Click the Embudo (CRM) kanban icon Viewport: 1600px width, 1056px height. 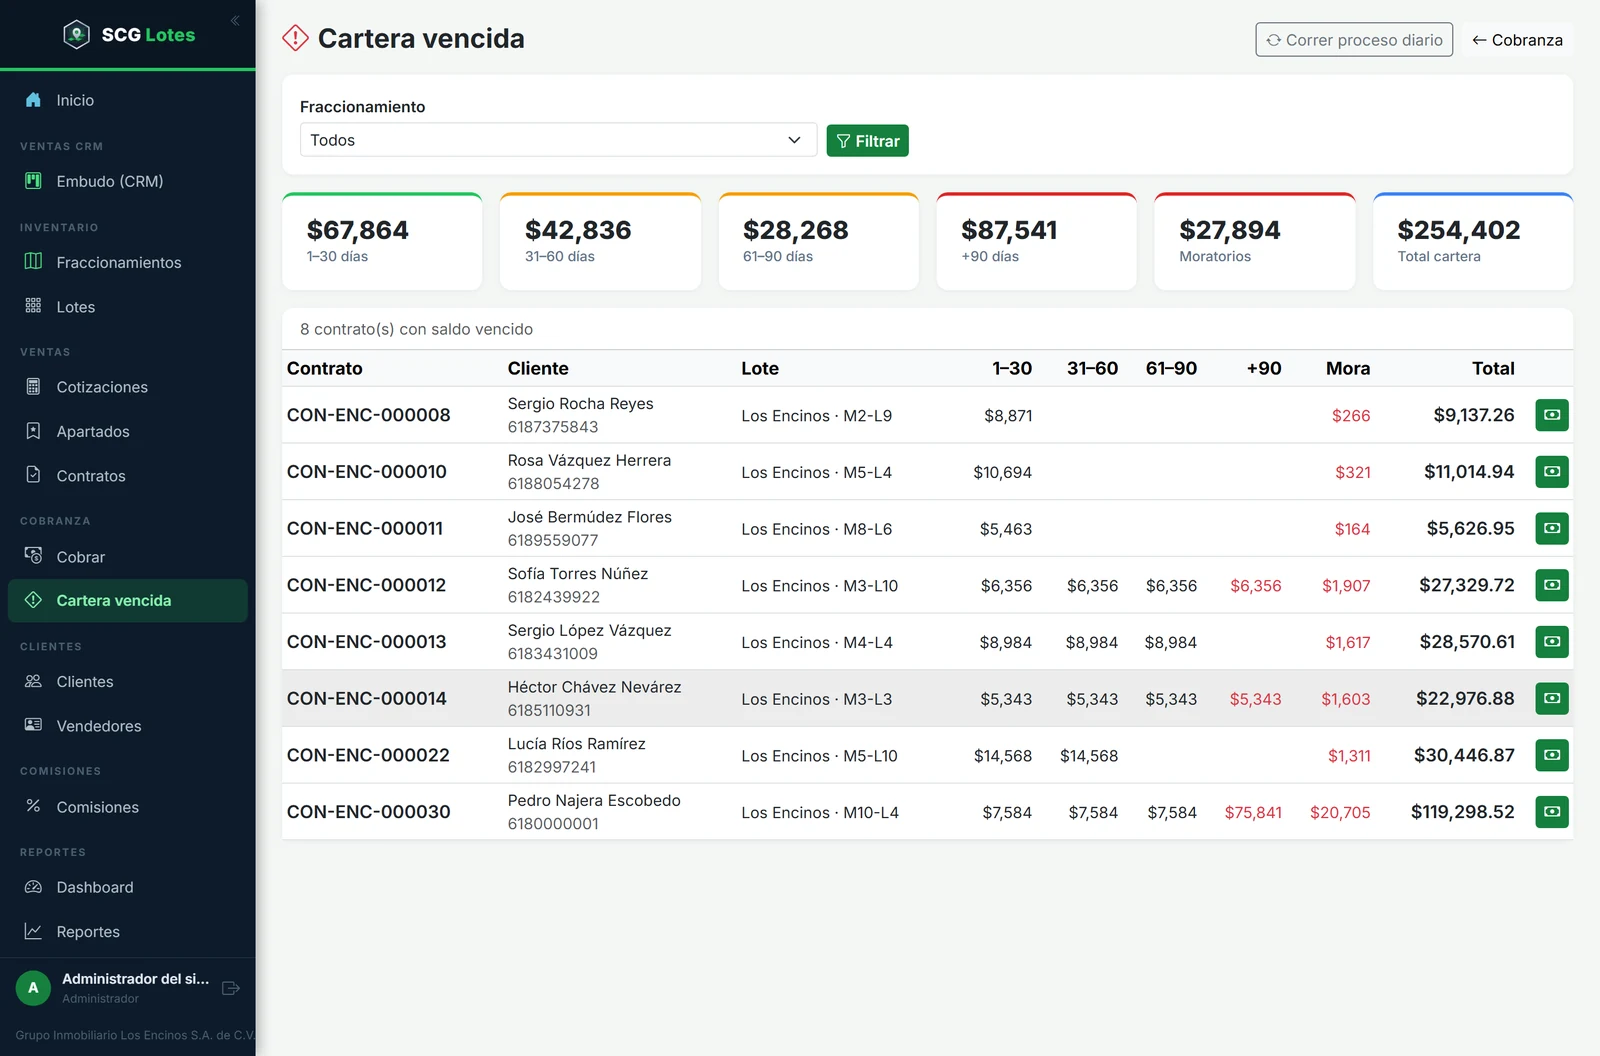click(33, 181)
